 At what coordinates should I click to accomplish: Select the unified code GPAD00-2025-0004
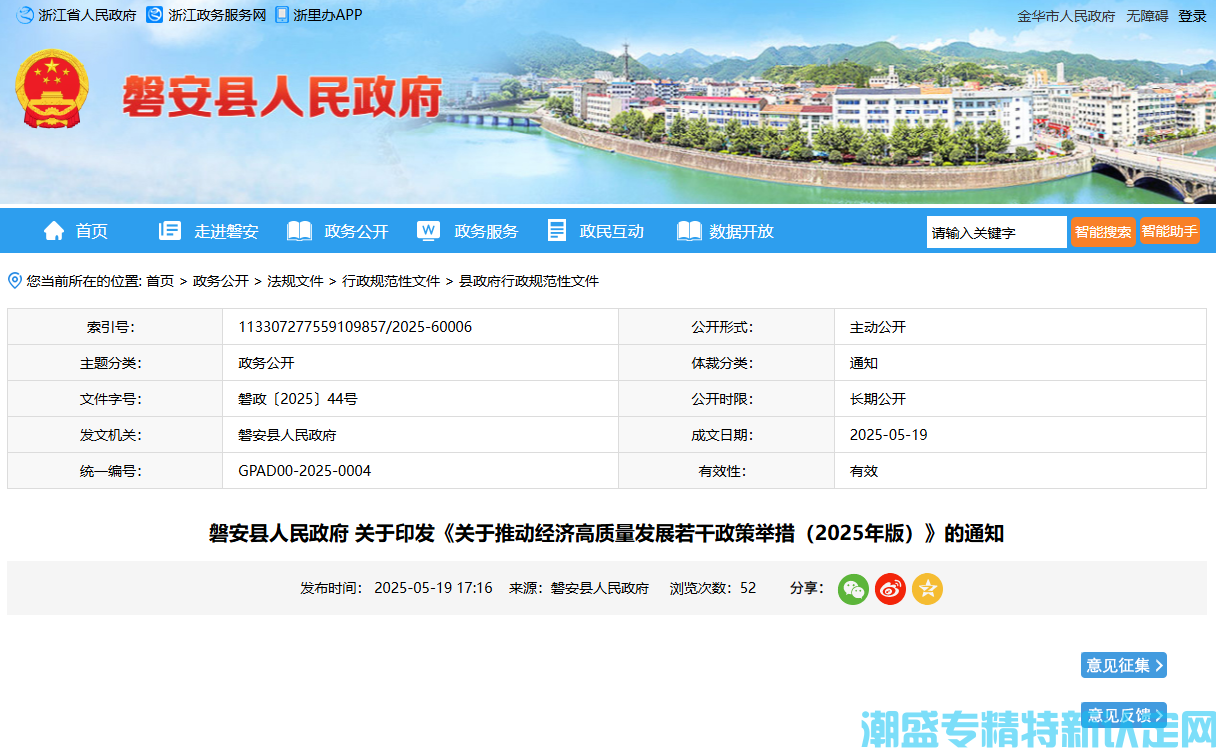coord(305,470)
